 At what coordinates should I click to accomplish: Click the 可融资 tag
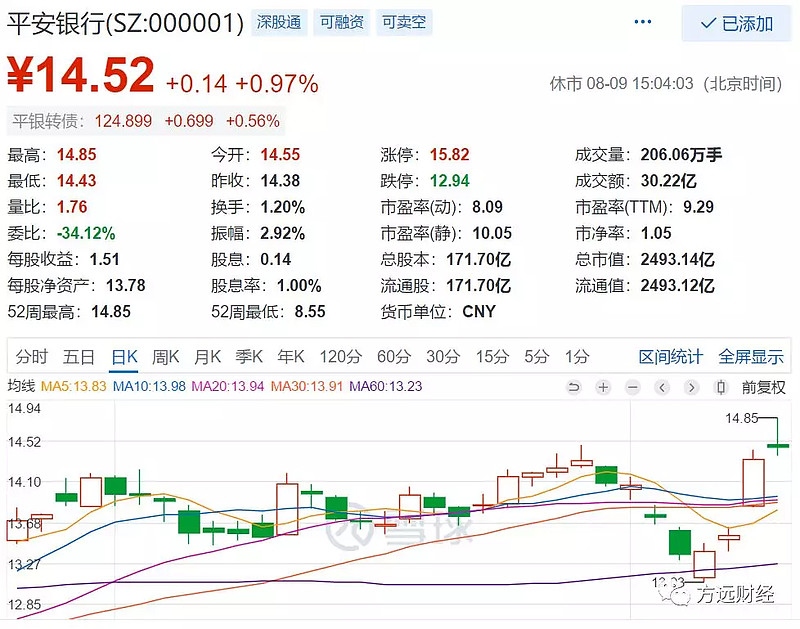click(x=341, y=22)
